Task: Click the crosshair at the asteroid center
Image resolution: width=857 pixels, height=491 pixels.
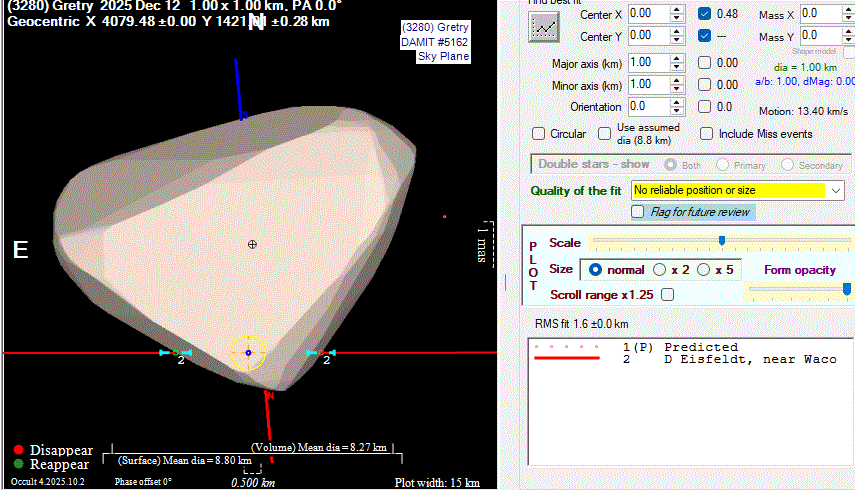Action: [x=252, y=244]
